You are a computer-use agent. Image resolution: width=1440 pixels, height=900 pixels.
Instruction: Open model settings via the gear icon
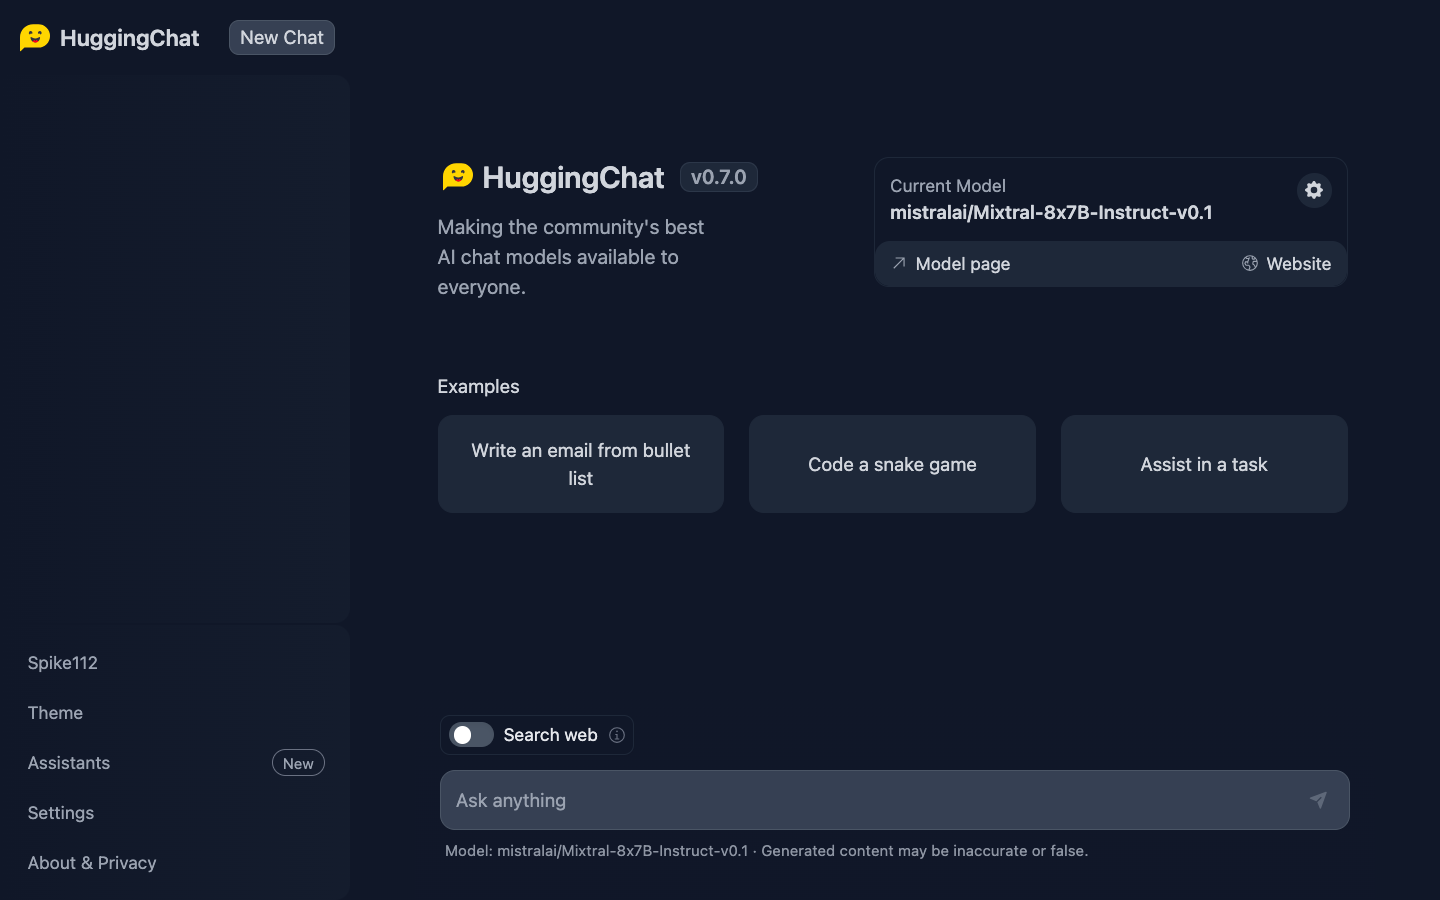tap(1313, 190)
